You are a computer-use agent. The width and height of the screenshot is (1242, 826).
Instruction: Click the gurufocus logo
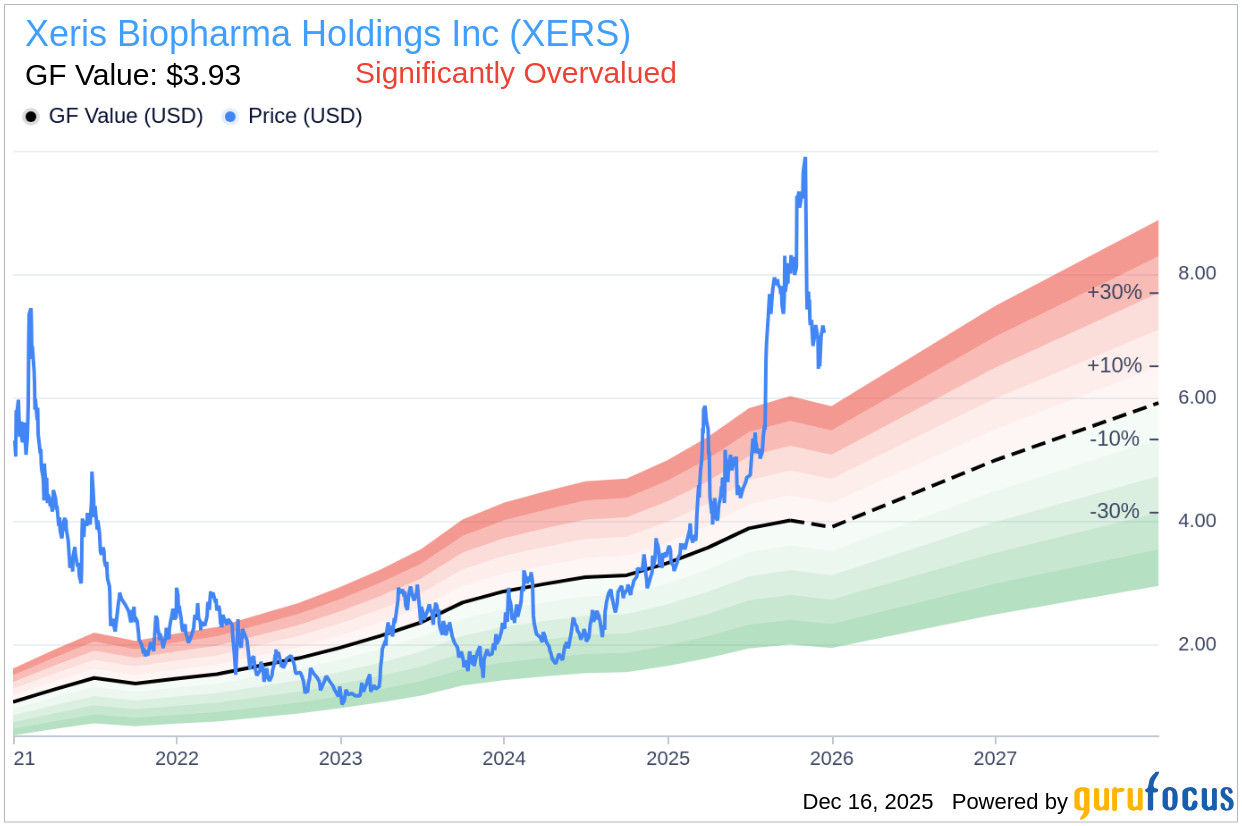[1153, 798]
